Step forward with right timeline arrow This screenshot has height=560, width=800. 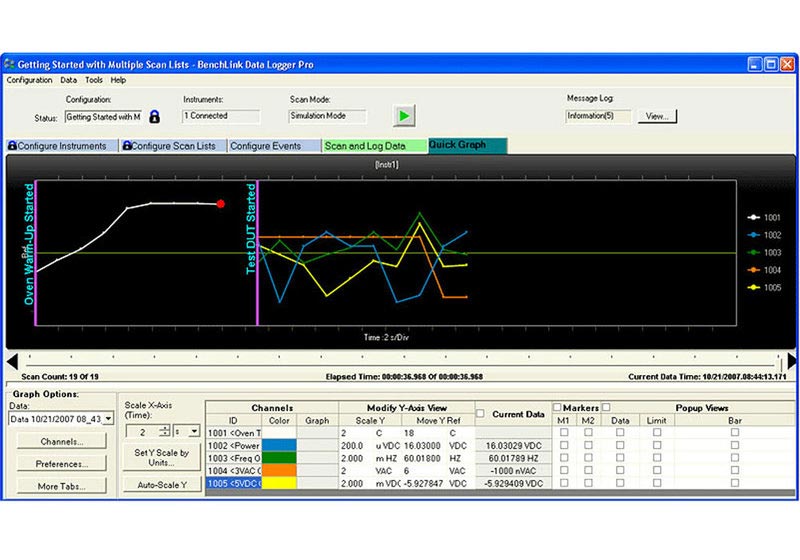click(791, 361)
